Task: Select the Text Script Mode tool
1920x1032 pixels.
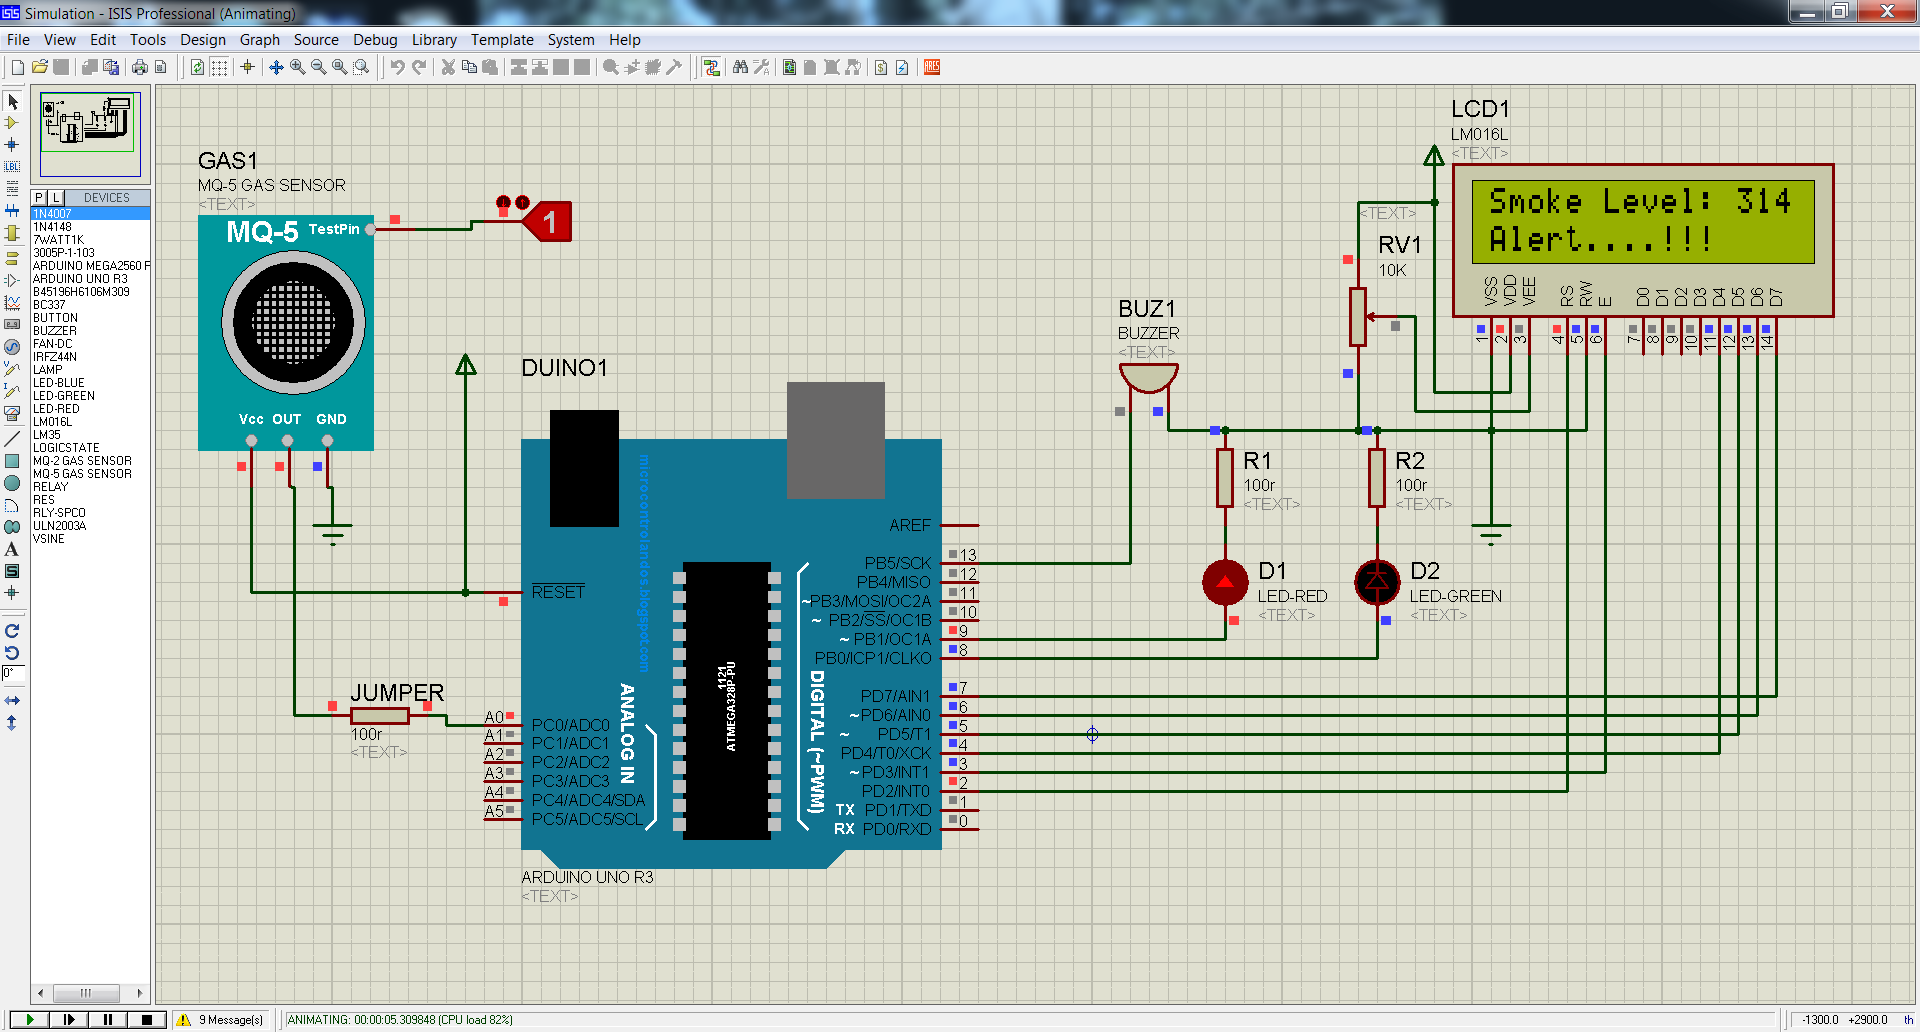Action: pos(12,188)
